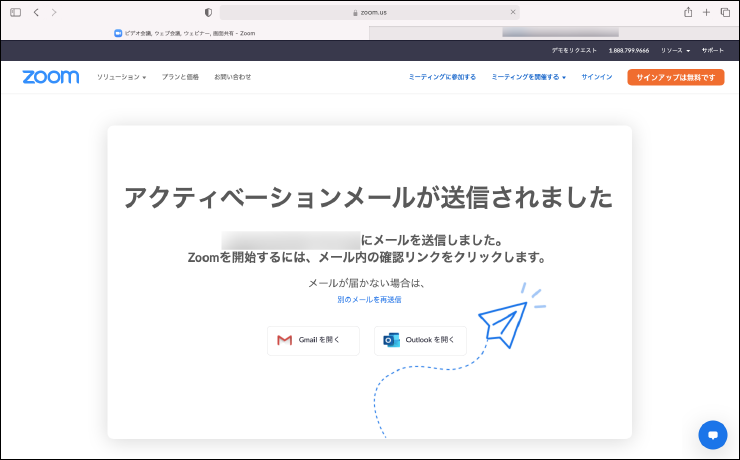Add a new tab with the plus icon
The height and width of the screenshot is (460, 740).
(x=706, y=12)
